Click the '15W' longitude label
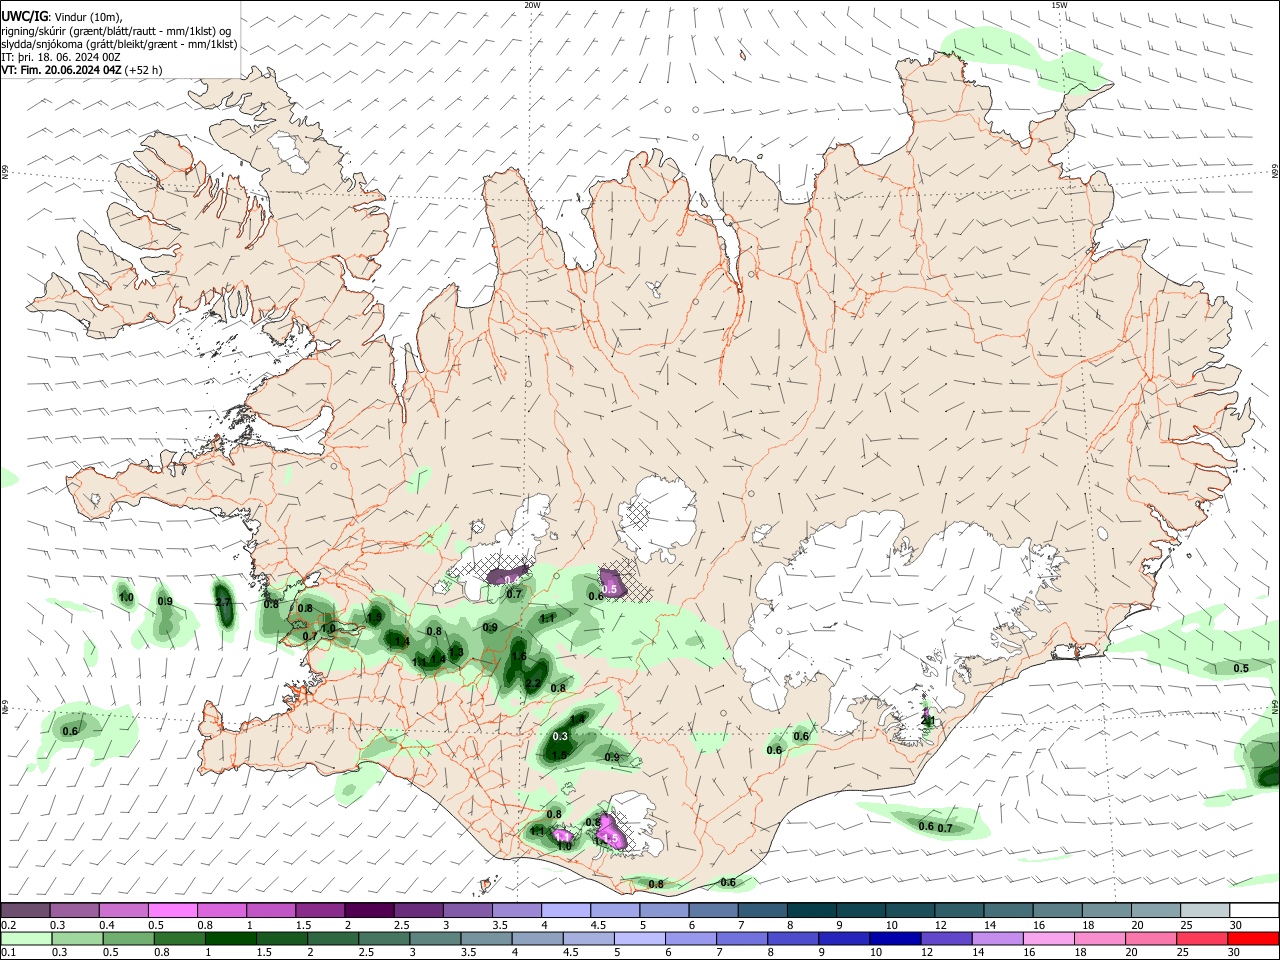Screen dimensions: 1280x960 pos(1059,5)
